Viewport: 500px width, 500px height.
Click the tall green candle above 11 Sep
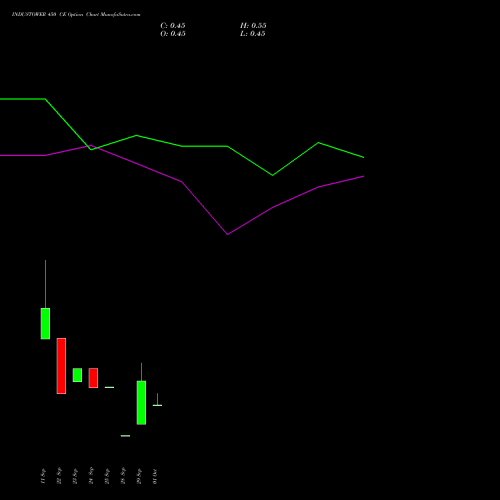(45, 323)
